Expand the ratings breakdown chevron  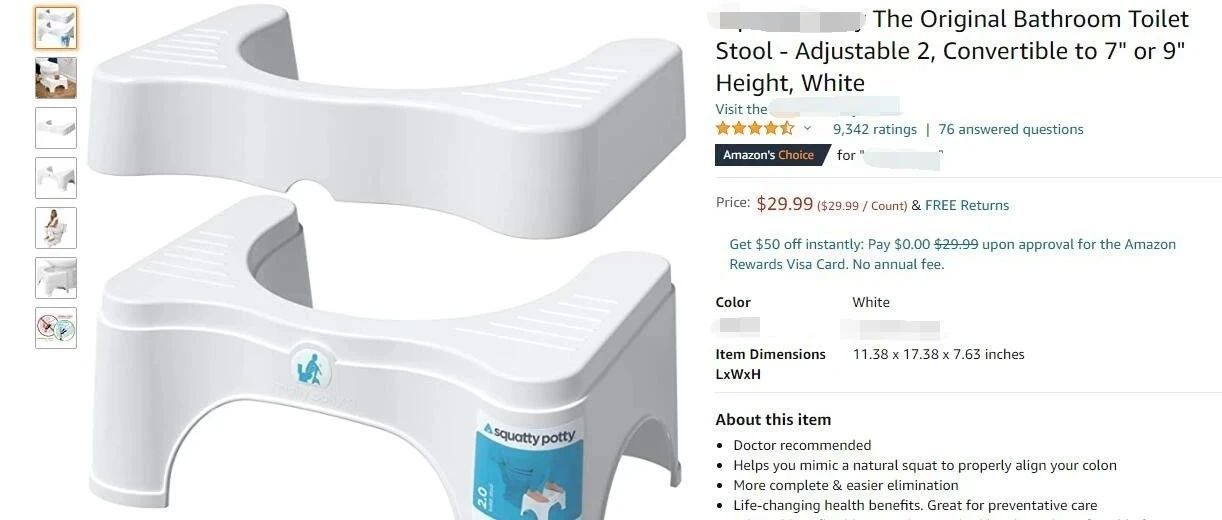[807, 129]
